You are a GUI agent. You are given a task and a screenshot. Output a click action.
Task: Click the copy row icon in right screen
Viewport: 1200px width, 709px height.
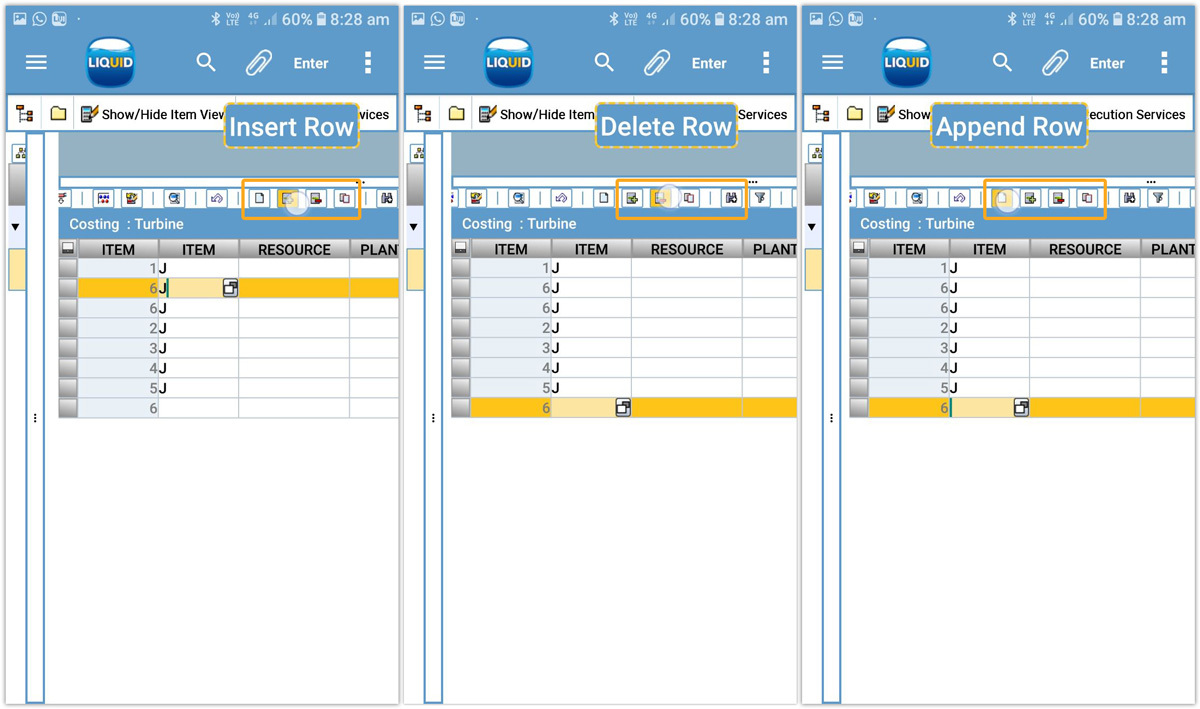[1087, 199]
